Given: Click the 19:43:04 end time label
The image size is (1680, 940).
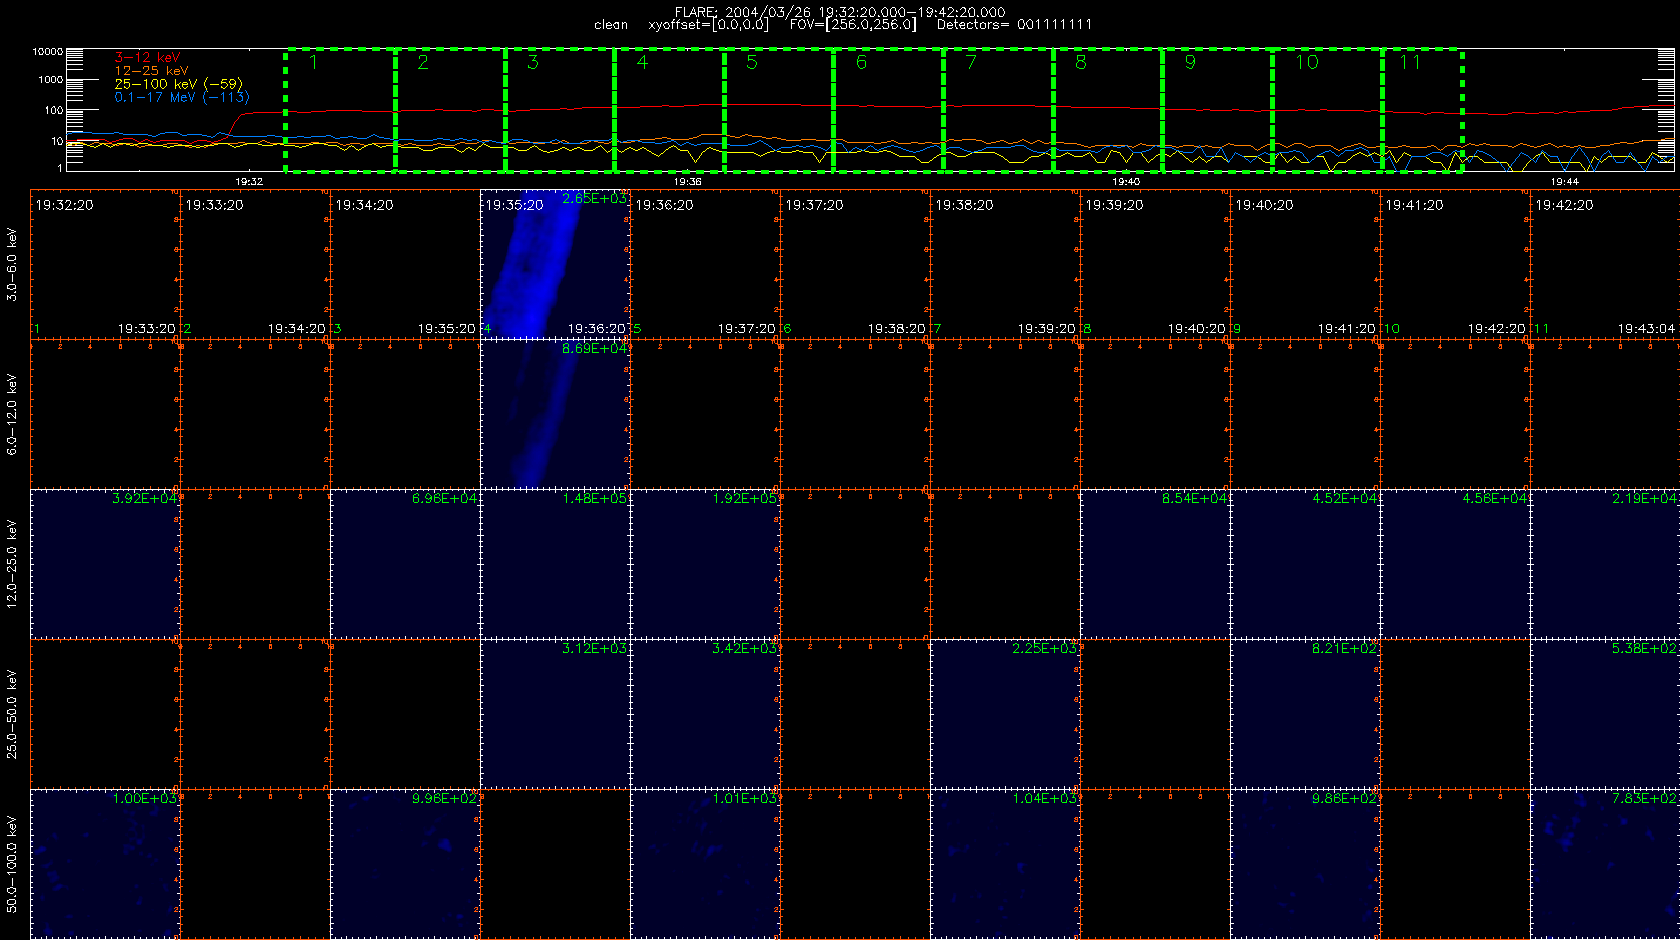Looking at the screenshot, I should (1646, 329).
